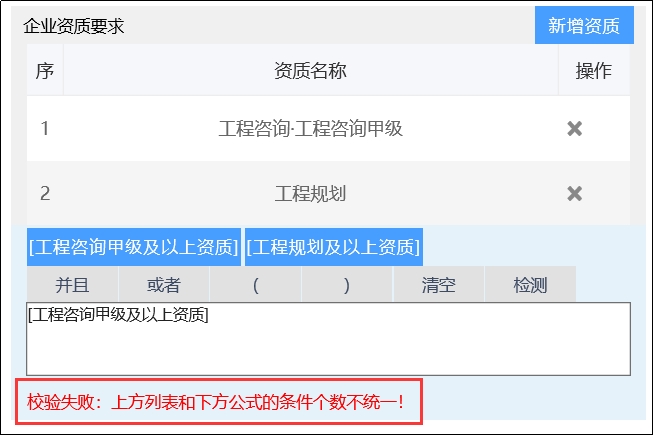Run 检测 to validate the formula
The height and width of the screenshot is (435, 653).
click(x=530, y=284)
